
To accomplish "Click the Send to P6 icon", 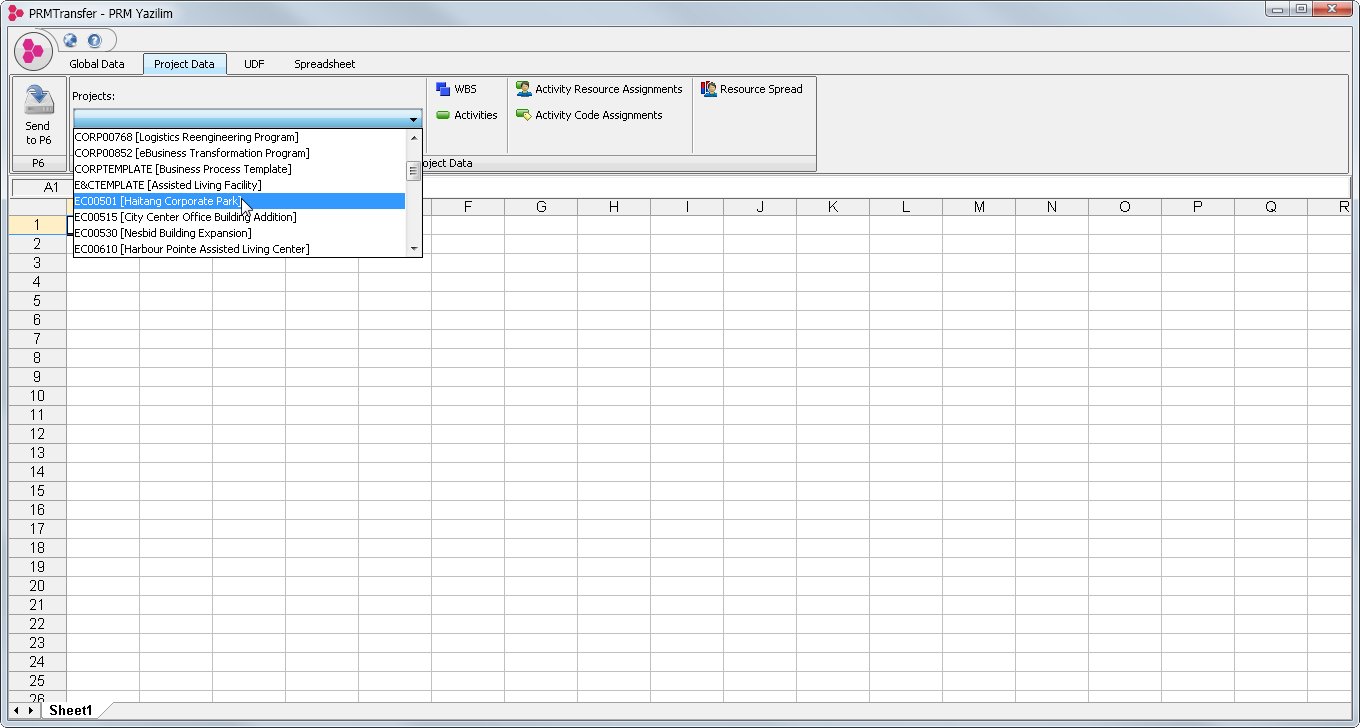I will click(38, 101).
